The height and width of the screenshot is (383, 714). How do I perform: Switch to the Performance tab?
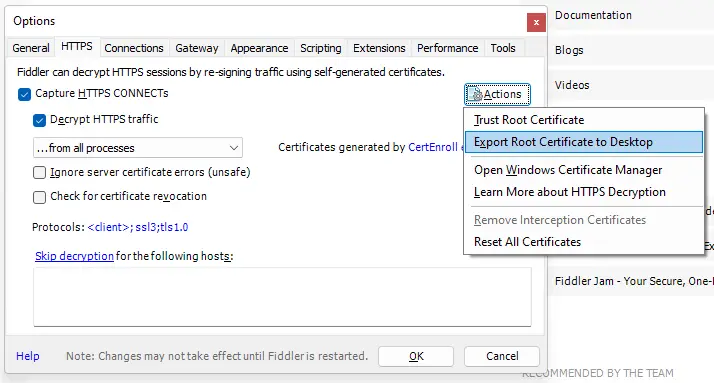pyautogui.click(x=448, y=48)
